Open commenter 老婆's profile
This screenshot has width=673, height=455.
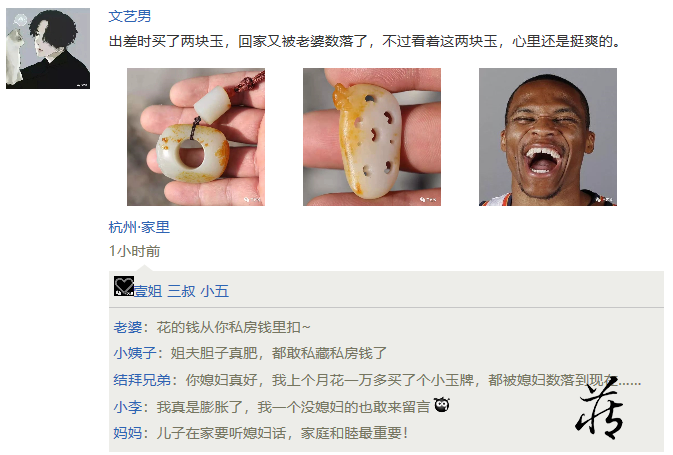[127, 328]
